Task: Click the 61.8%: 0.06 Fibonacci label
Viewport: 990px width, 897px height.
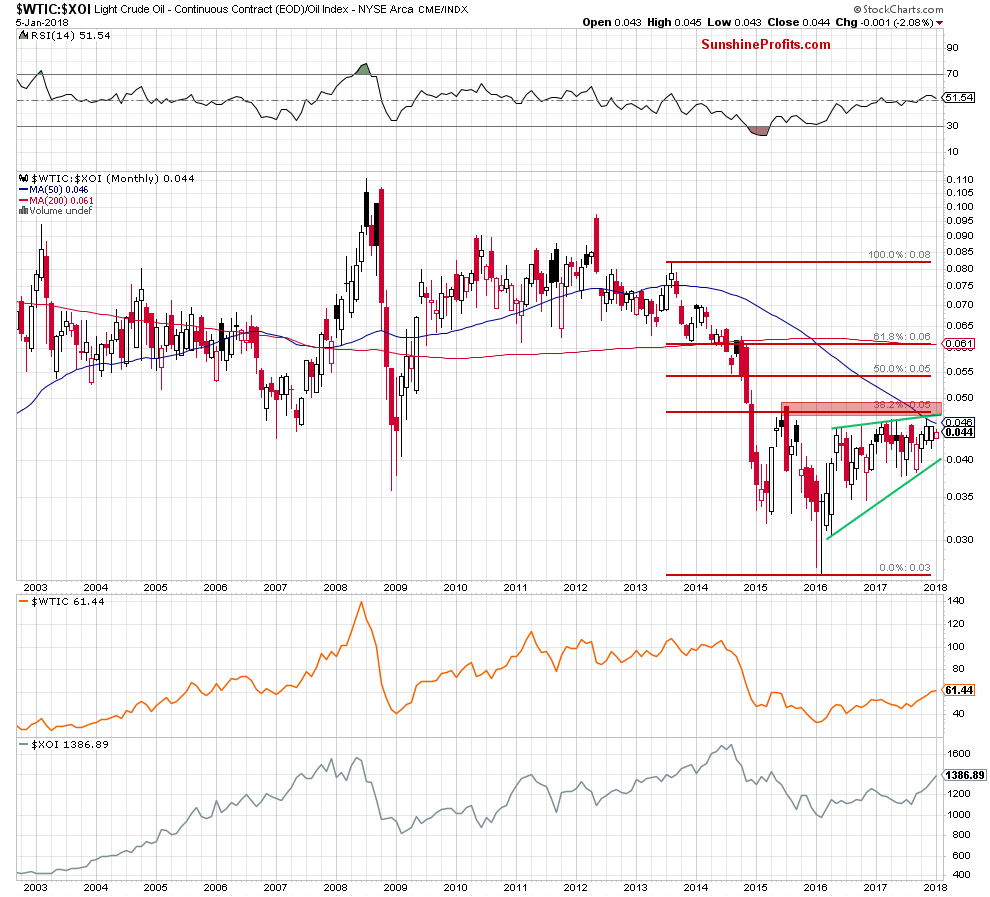Action: tap(902, 336)
